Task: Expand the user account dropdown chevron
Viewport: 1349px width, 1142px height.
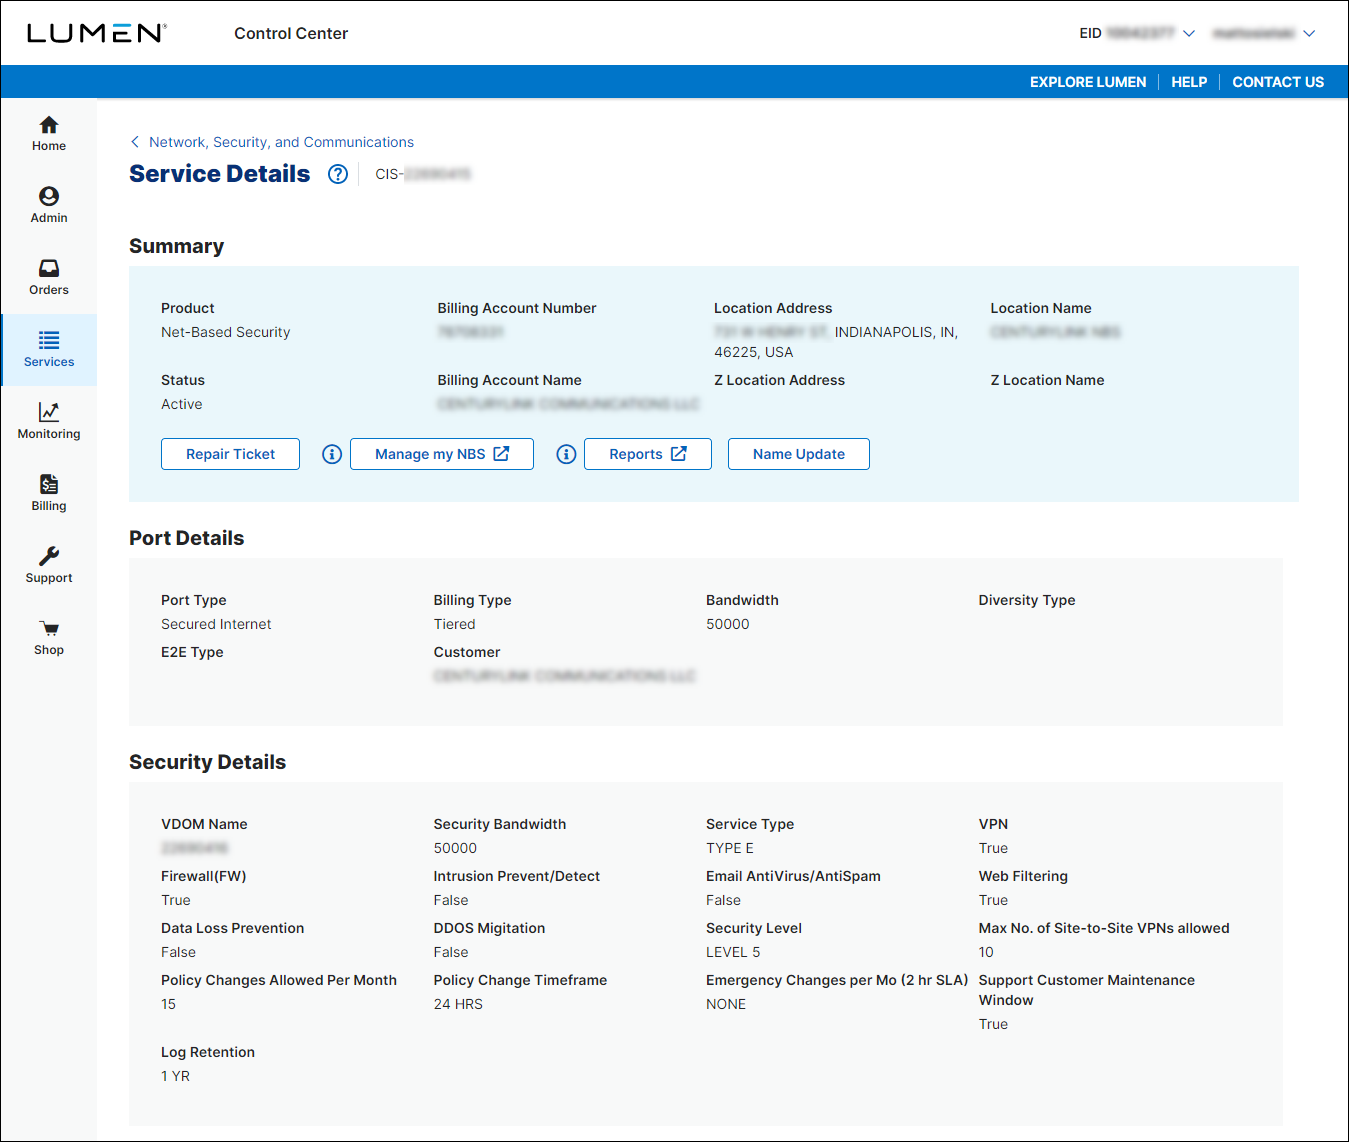Action: pos(1309,33)
